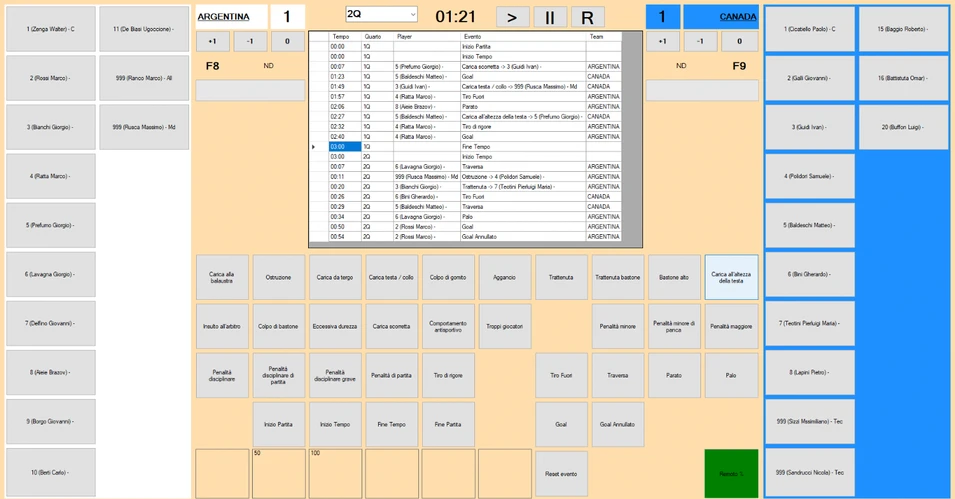955x499 pixels.
Task: Select Argentina player 4 (Ratta Marco)
Action: [51, 176]
